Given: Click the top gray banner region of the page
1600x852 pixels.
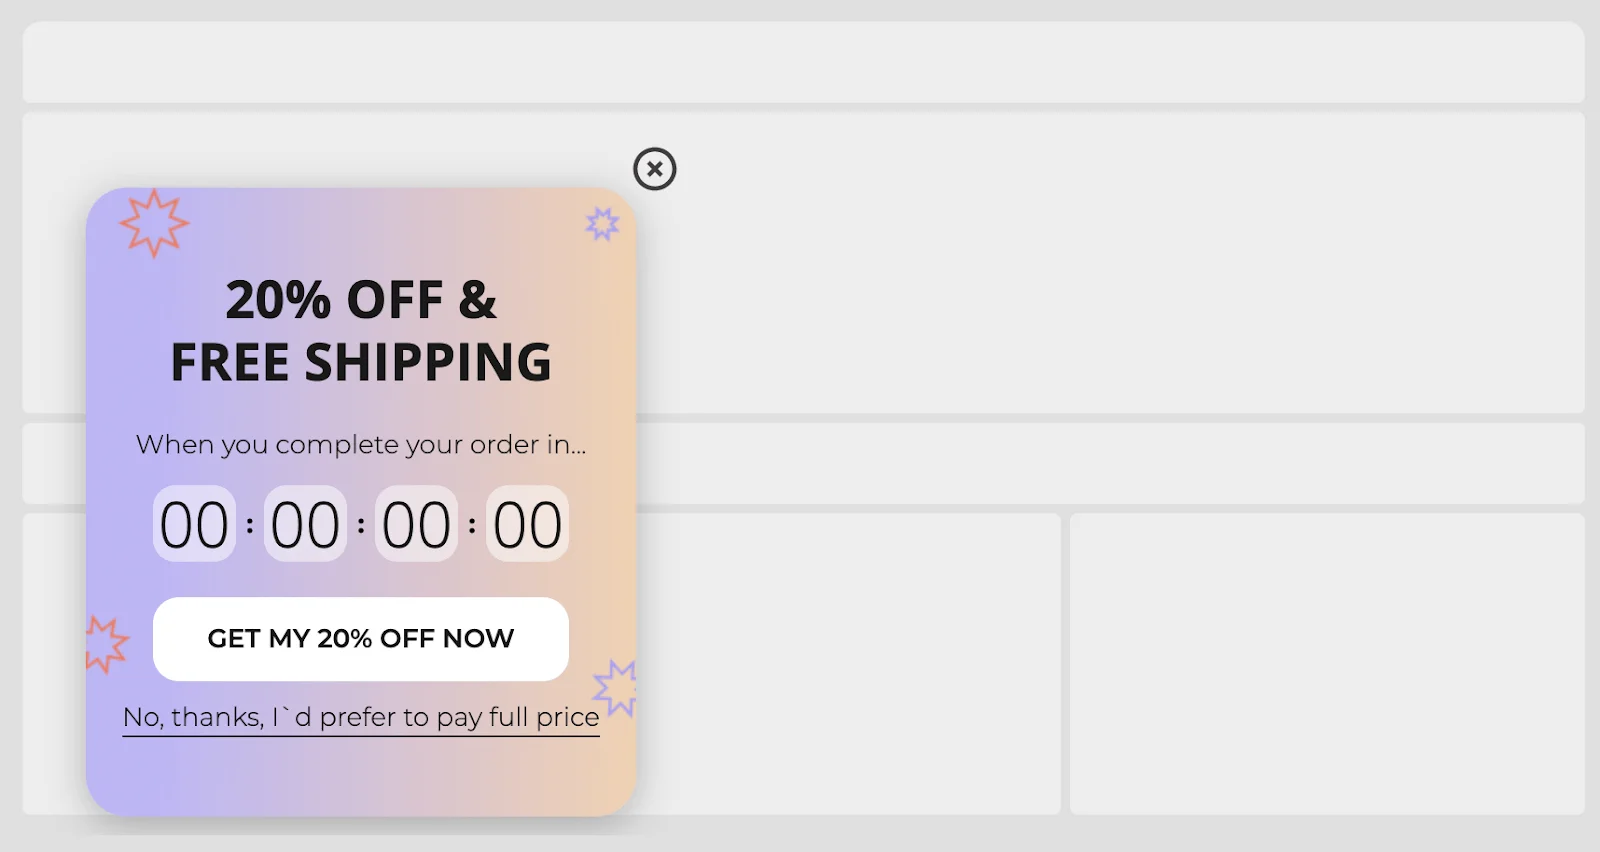Looking at the screenshot, I should (x=800, y=60).
